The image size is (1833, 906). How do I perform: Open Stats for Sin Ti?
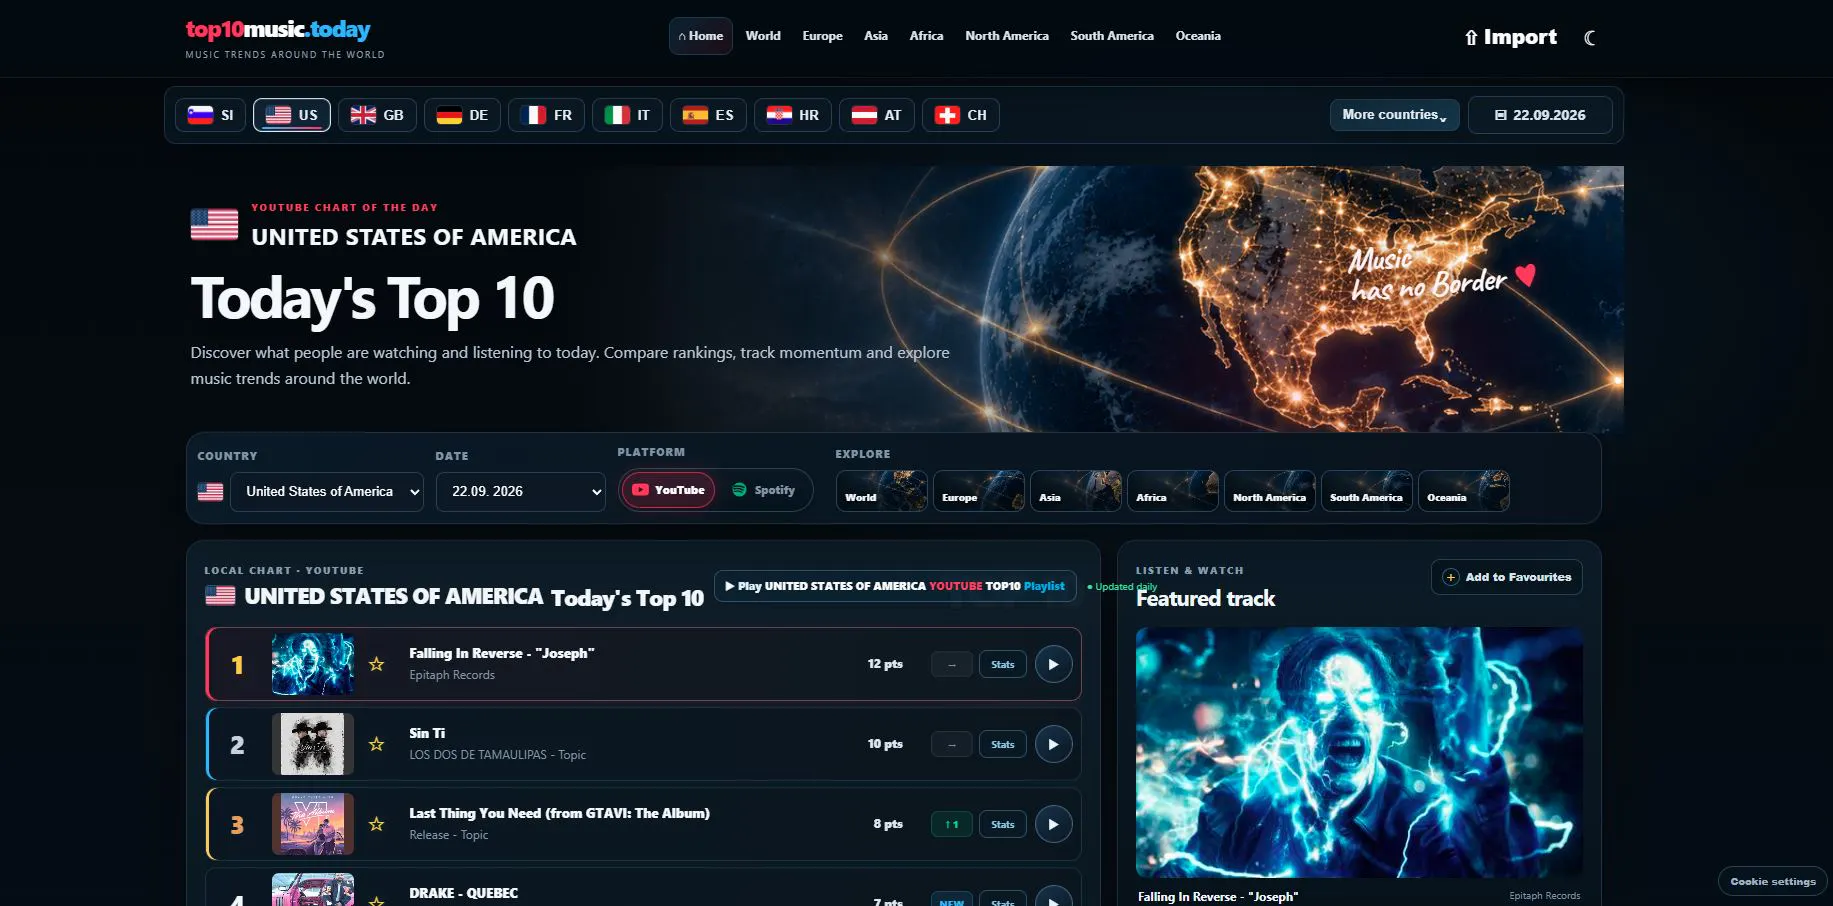[1002, 744]
